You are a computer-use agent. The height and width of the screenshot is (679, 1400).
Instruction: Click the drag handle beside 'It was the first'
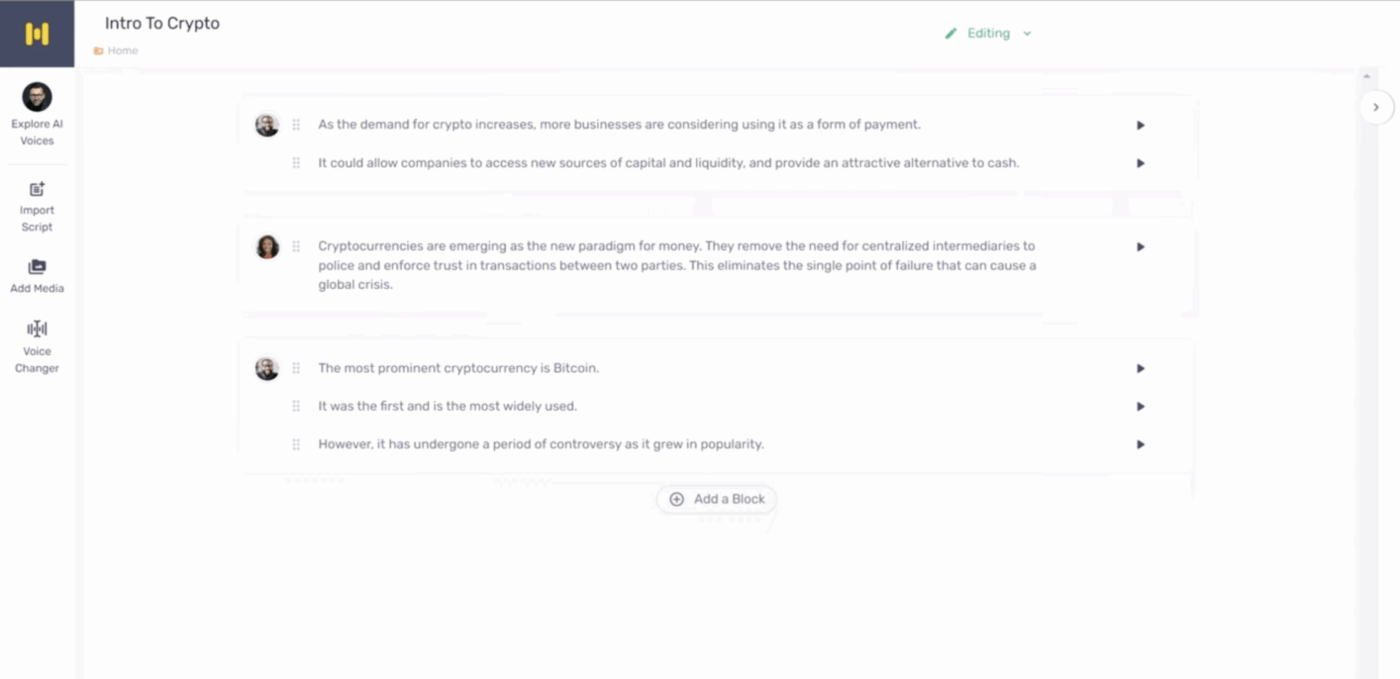click(296, 407)
